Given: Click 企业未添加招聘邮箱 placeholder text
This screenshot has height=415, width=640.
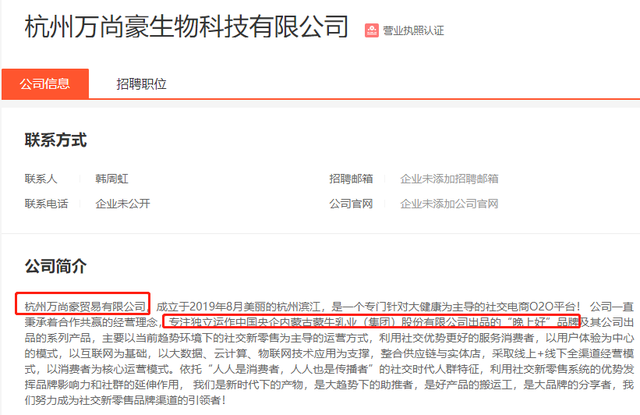Looking at the screenshot, I should (x=449, y=179).
